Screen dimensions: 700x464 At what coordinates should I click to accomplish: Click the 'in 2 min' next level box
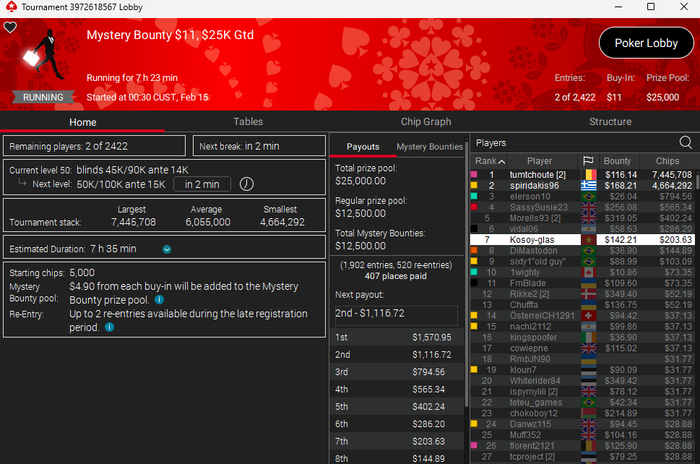(x=202, y=184)
